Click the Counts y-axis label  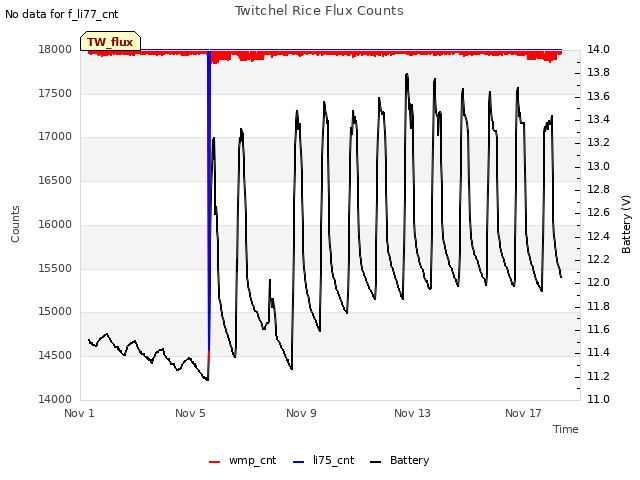15,224
